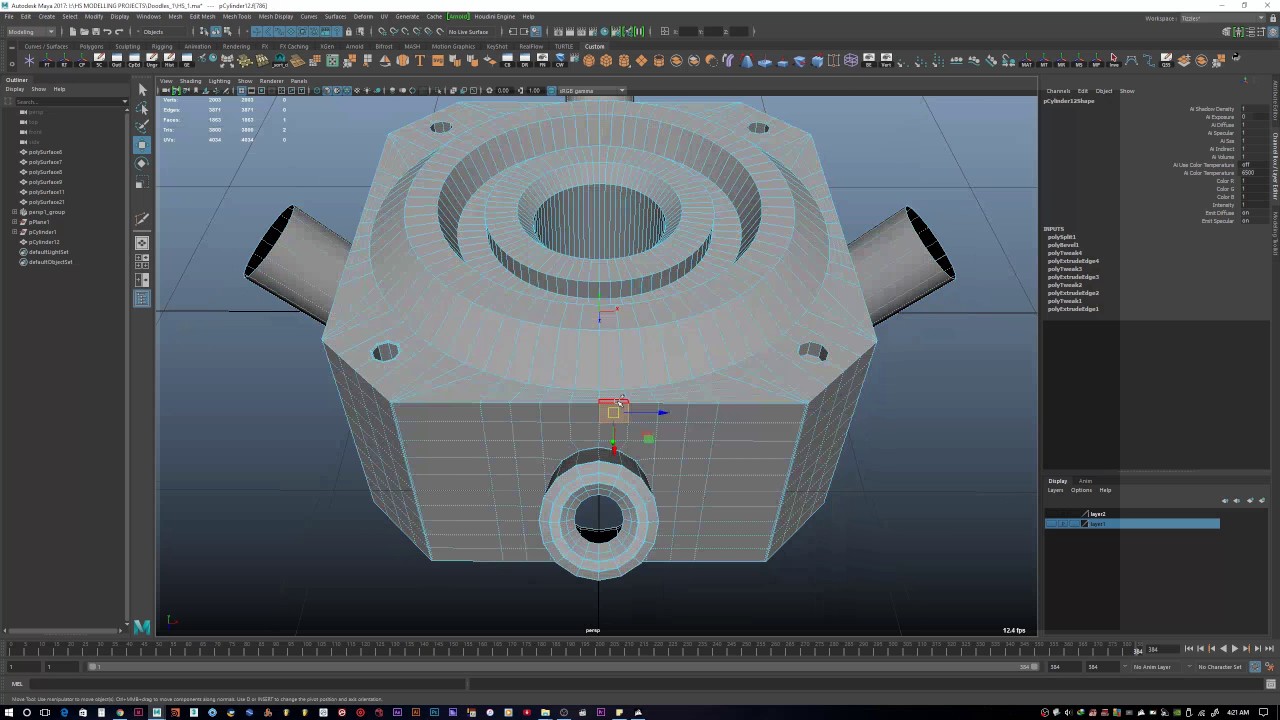The image size is (1280, 720).
Task: Choose the Move tool in toolbox
Action: tap(142, 145)
